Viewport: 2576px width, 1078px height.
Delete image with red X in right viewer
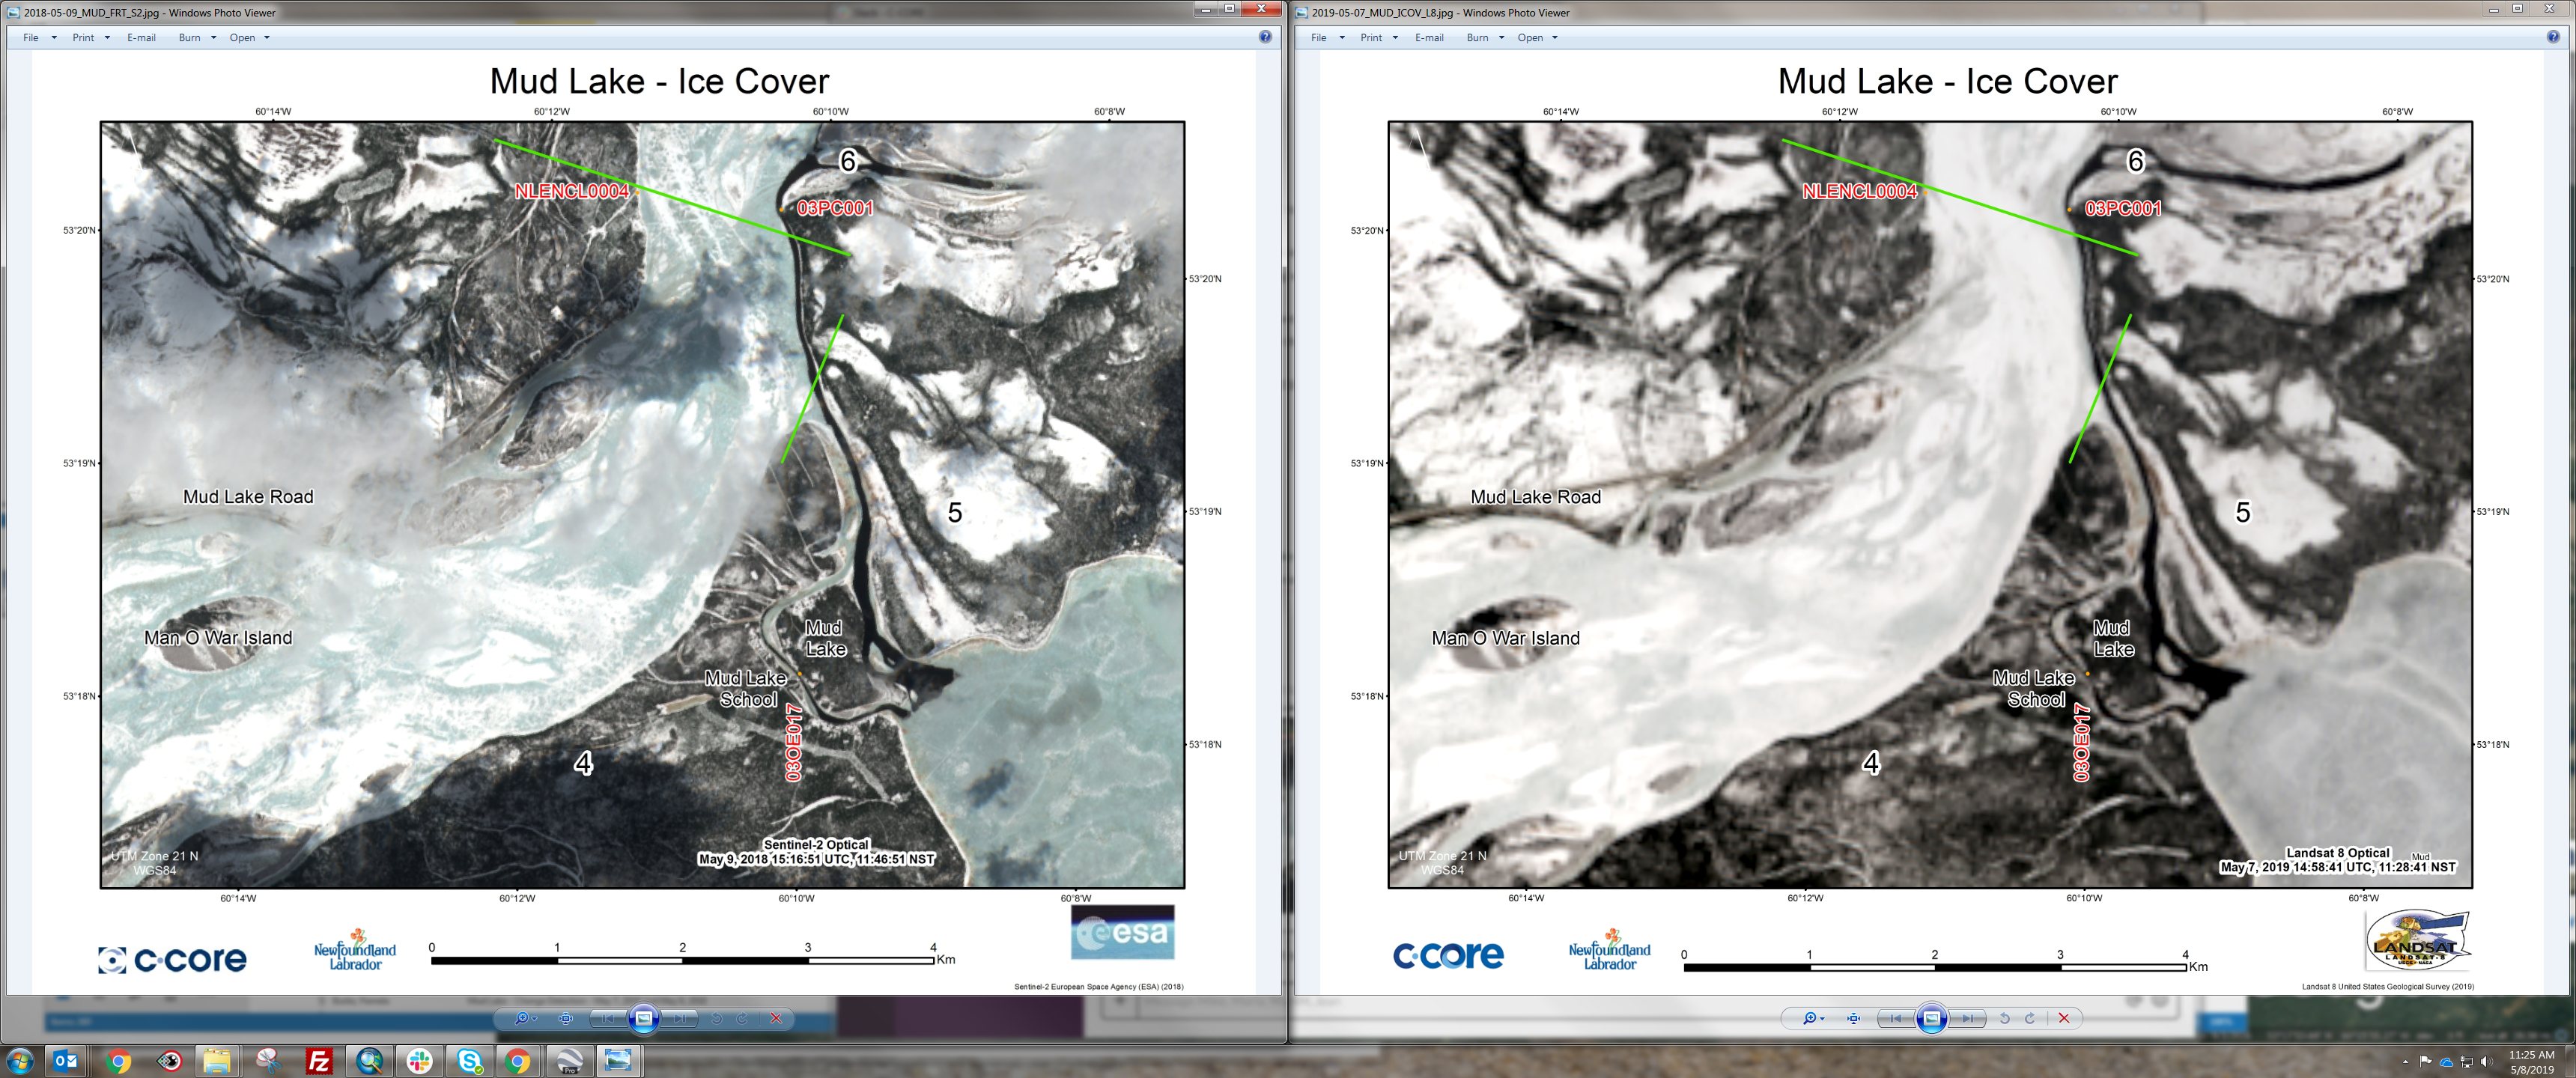click(2064, 1018)
